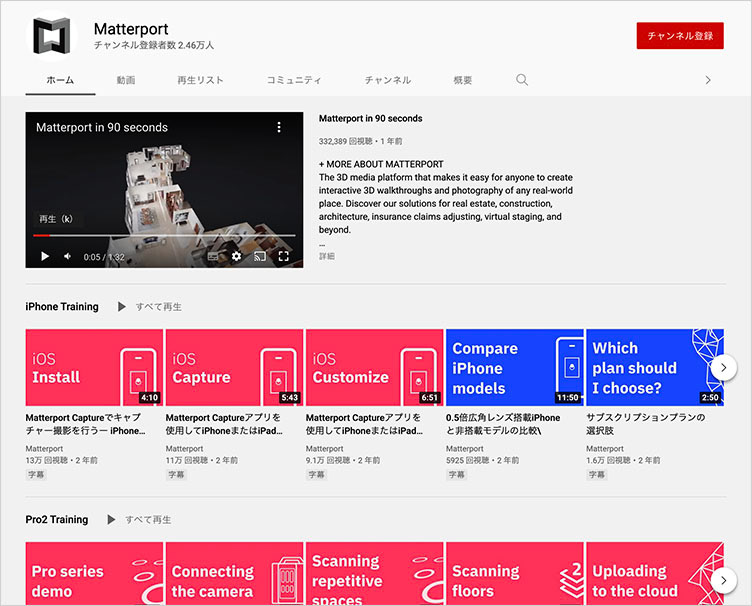The height and width of the screenshot is (606, 752).
Task: Click the 字幕 badge under the 13万 views video
Action: 36,475
